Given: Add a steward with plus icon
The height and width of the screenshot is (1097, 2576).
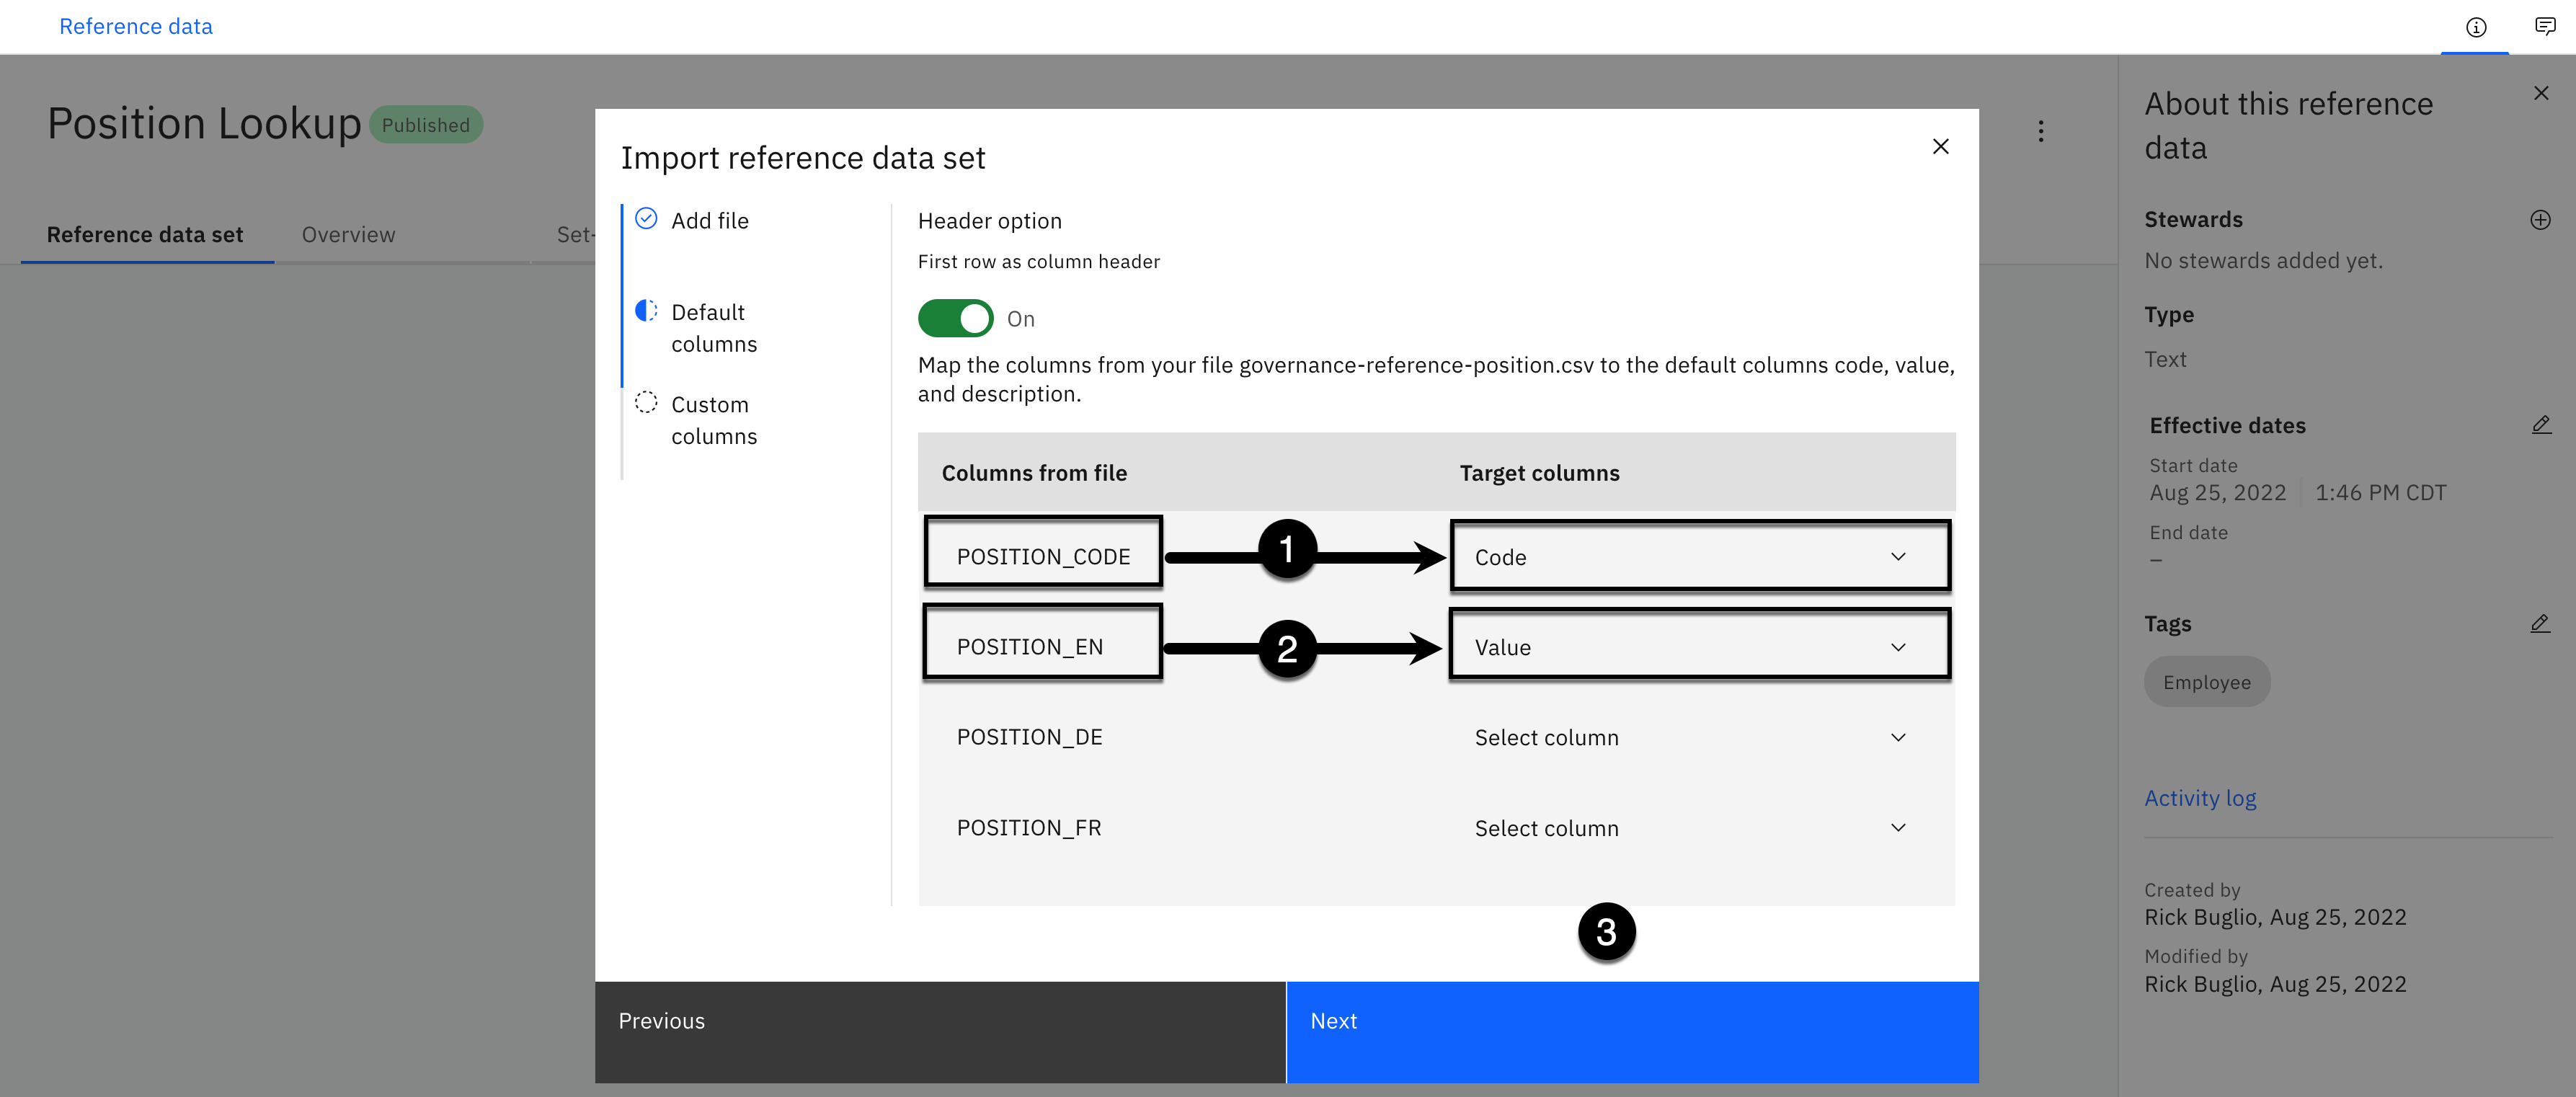Looking at the screenshot, I should pos(2540,220).
